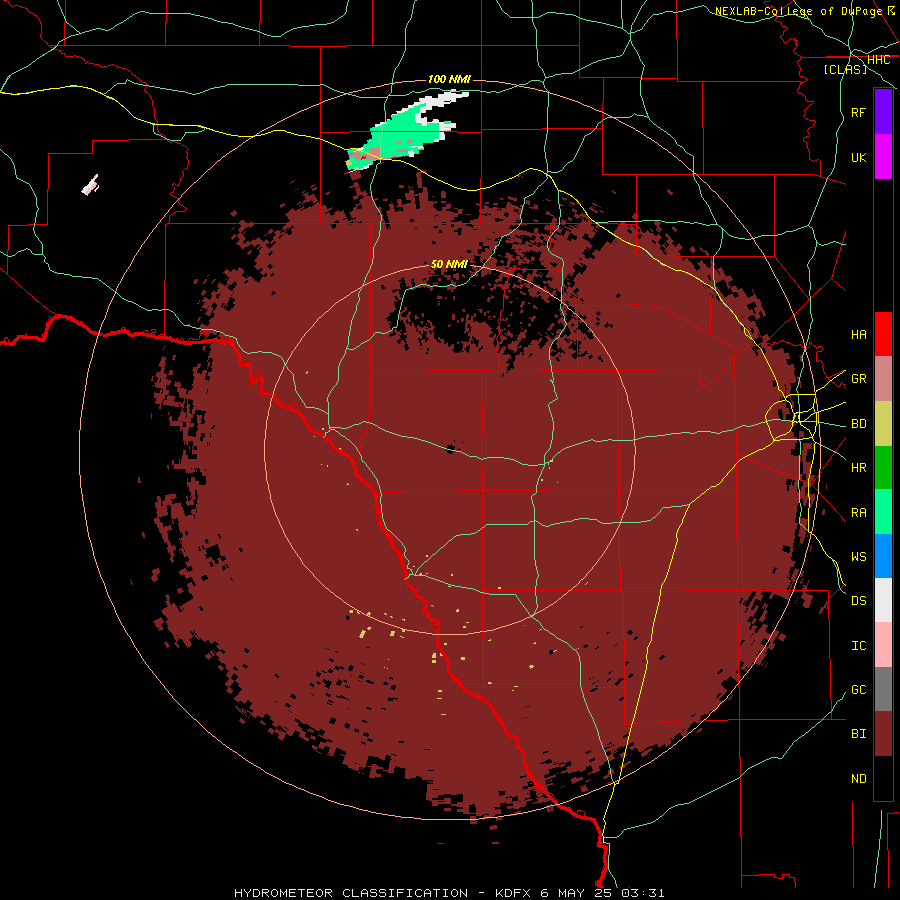The width and height of the screenshot is (900, 900).
Task: Click the small pink echo in the far northwest
Action: point(90,185)
